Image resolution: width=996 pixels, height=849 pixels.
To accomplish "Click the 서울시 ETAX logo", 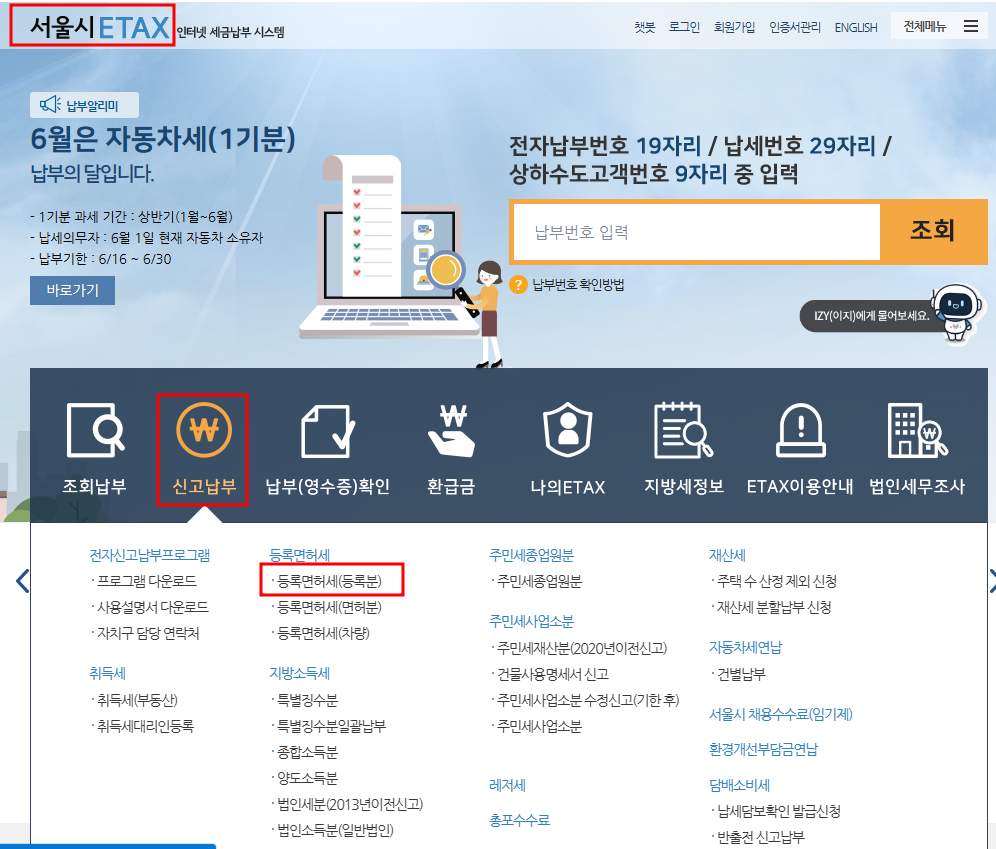I will 99,27.
